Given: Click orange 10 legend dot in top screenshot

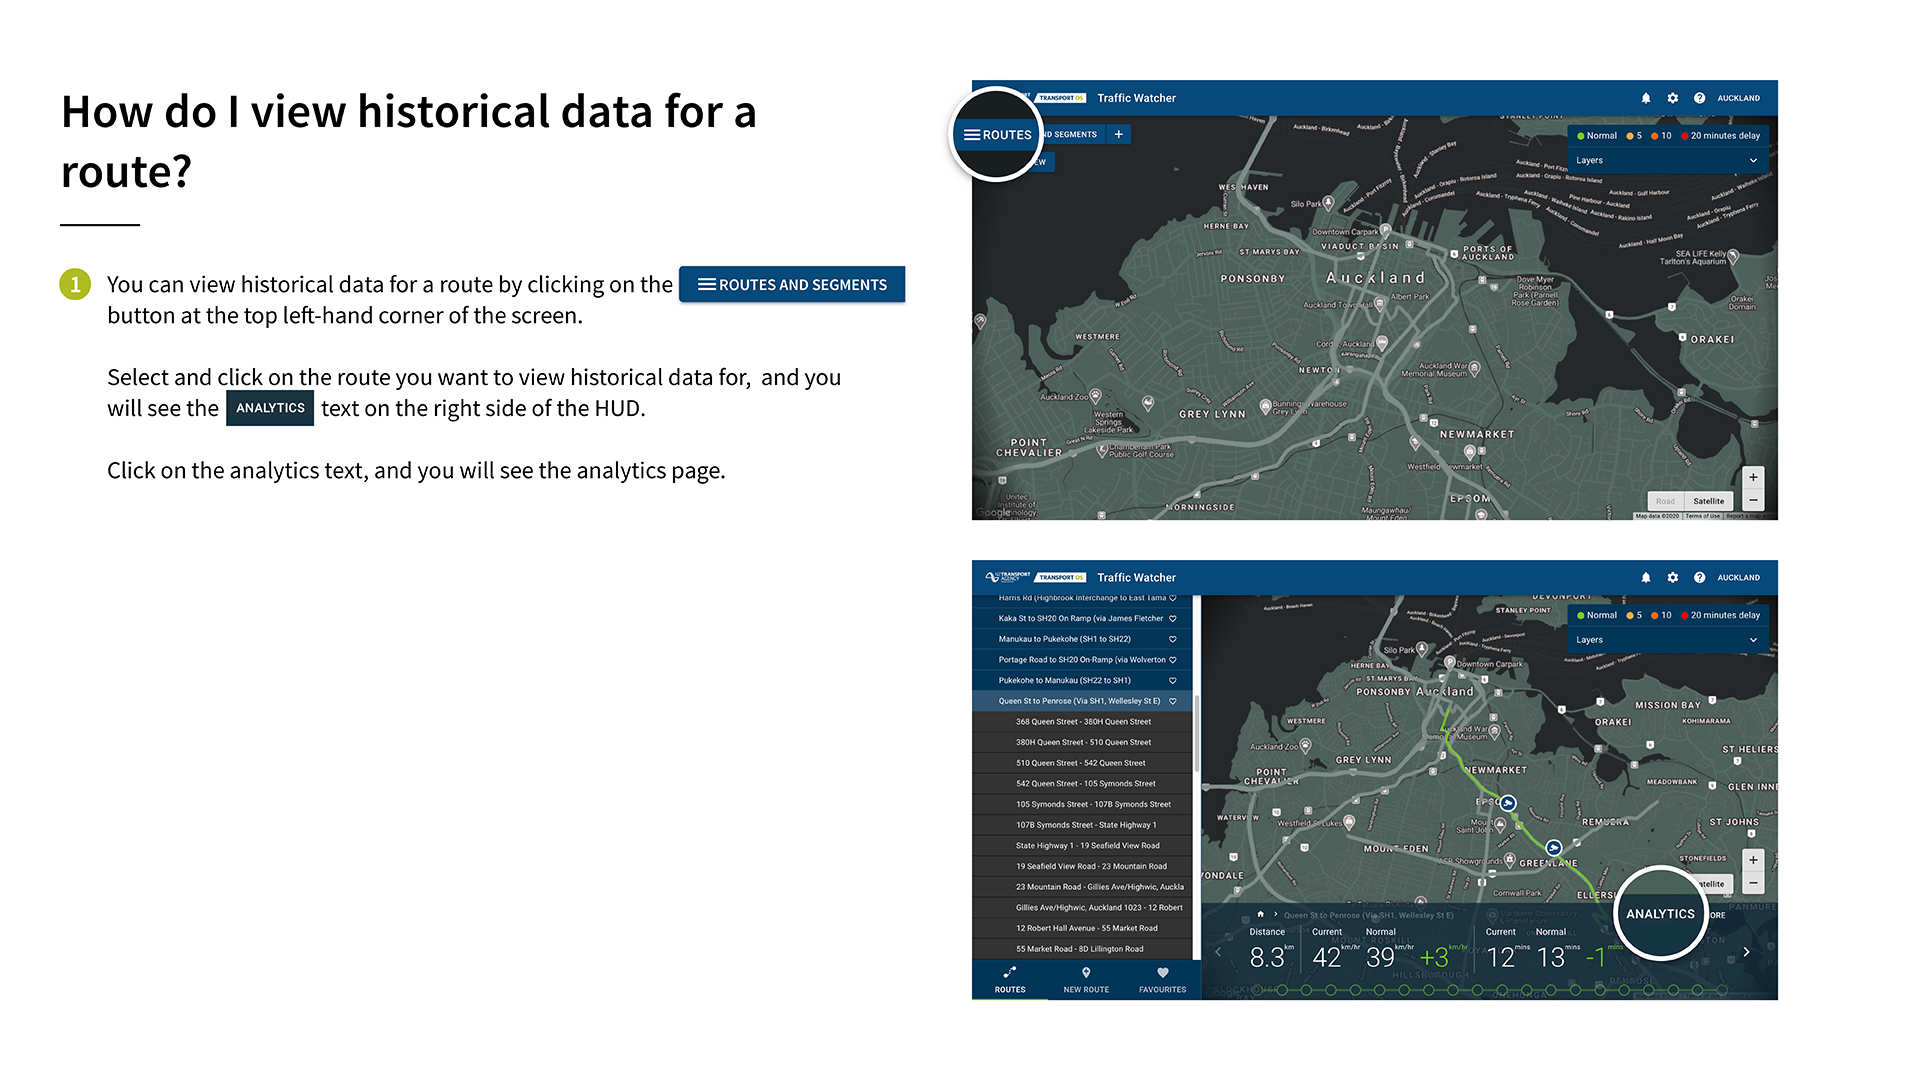Looking at the screenshot, I should [x=1655, y=136].
